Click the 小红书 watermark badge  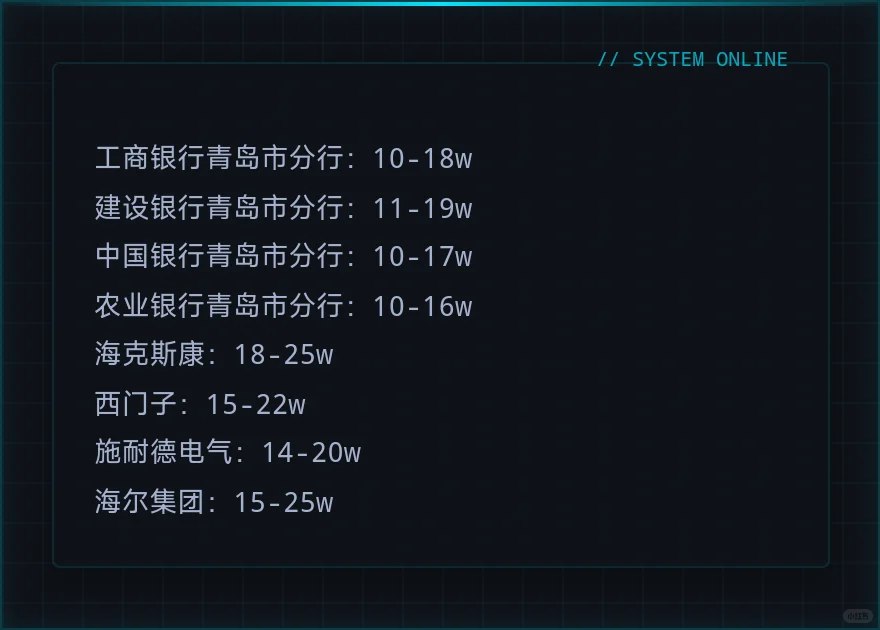[x=858, y=615]
